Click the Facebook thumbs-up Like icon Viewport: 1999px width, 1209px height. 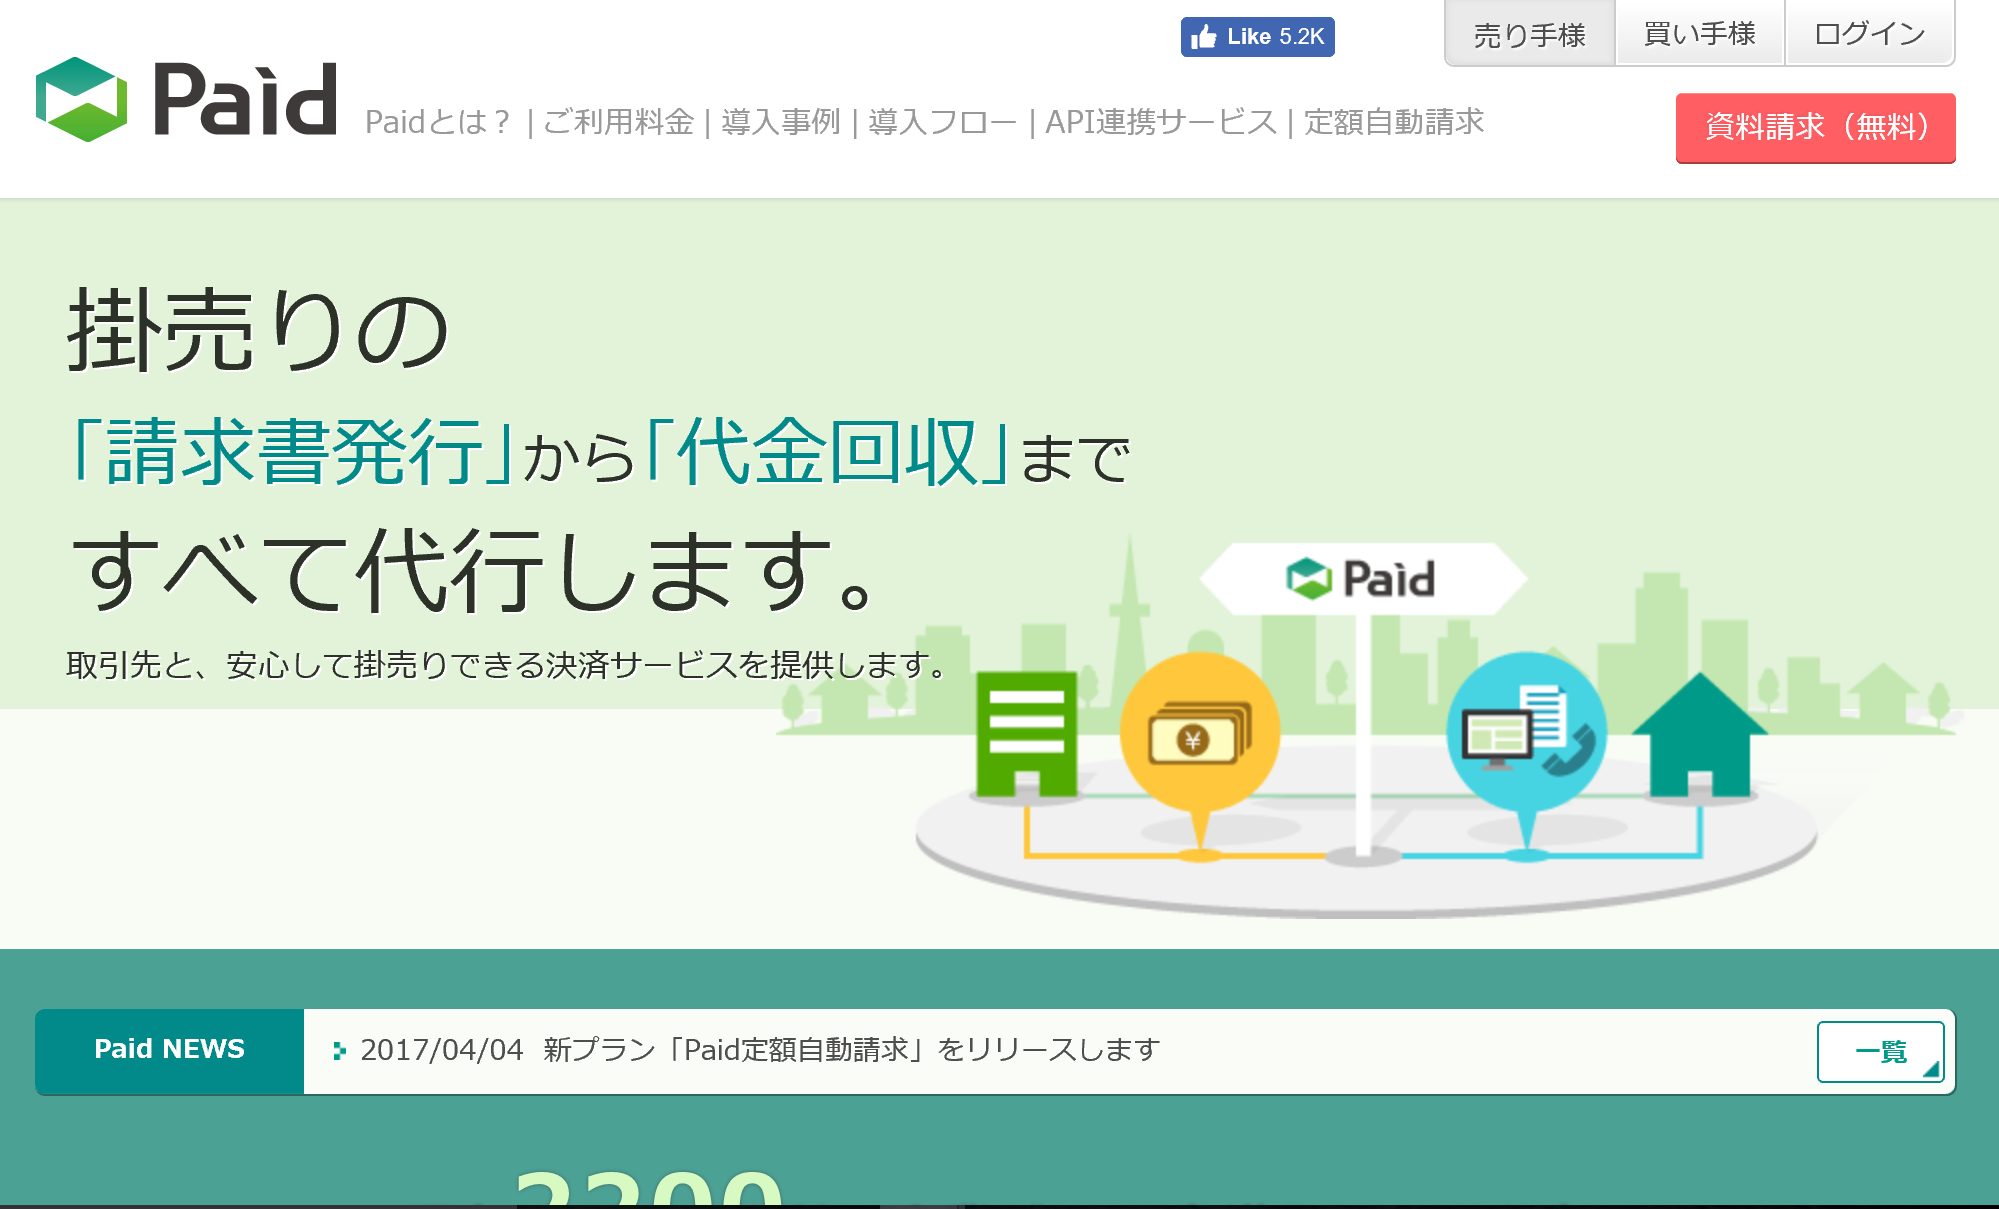(1205, 37)
